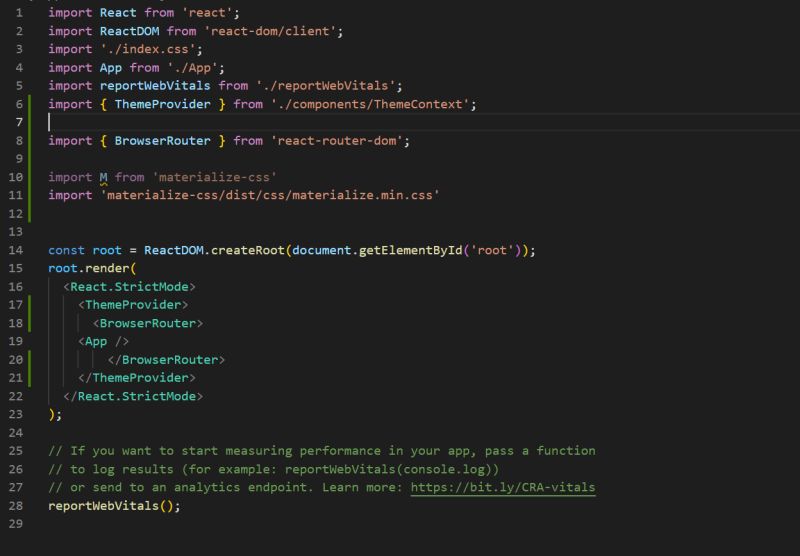
Task: Click the closing </BrowserRouter> tag
Action: click(x=166, y=360)
